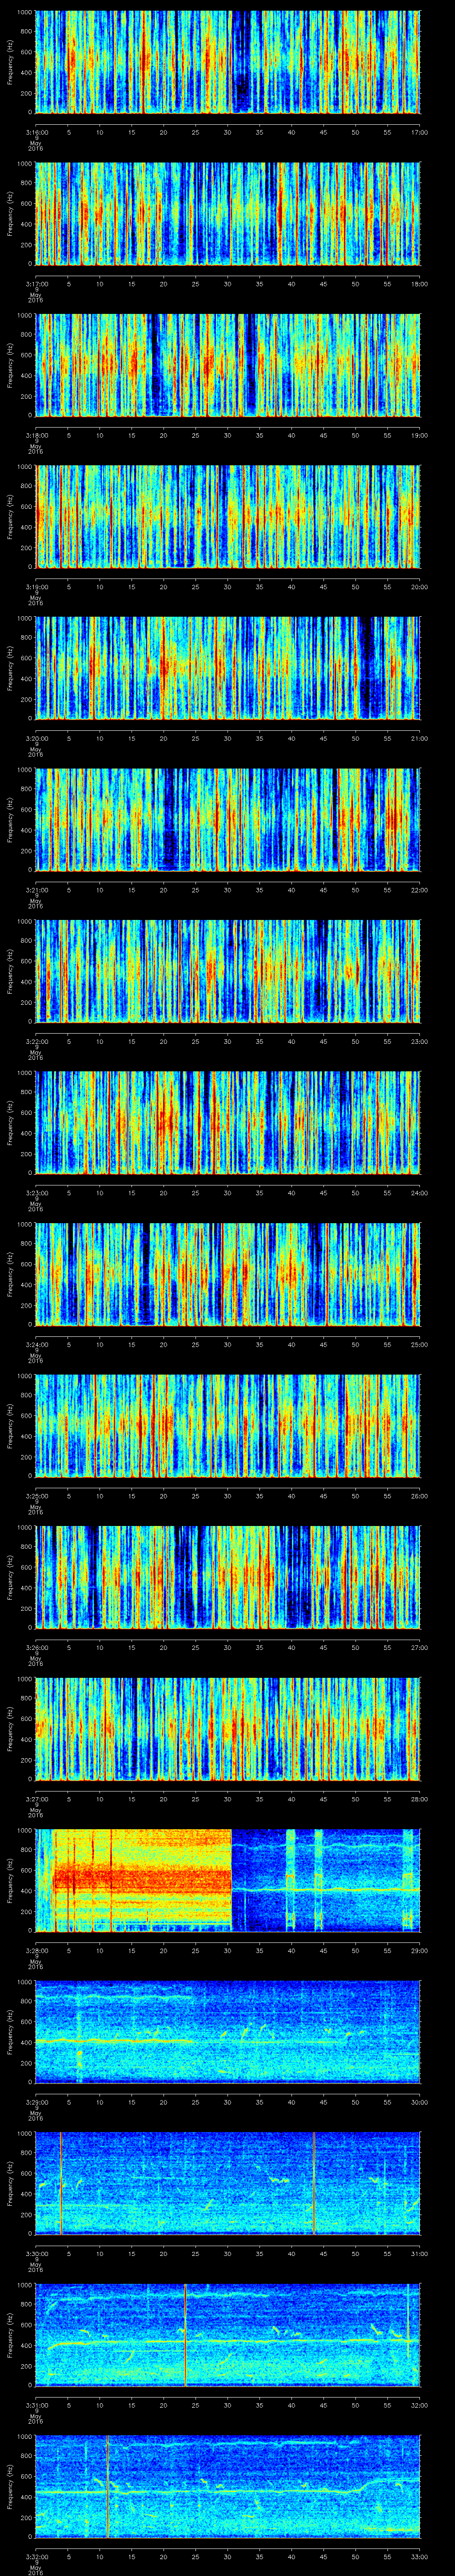Click the '31:00' end time label

click(x=419, y=2253)
